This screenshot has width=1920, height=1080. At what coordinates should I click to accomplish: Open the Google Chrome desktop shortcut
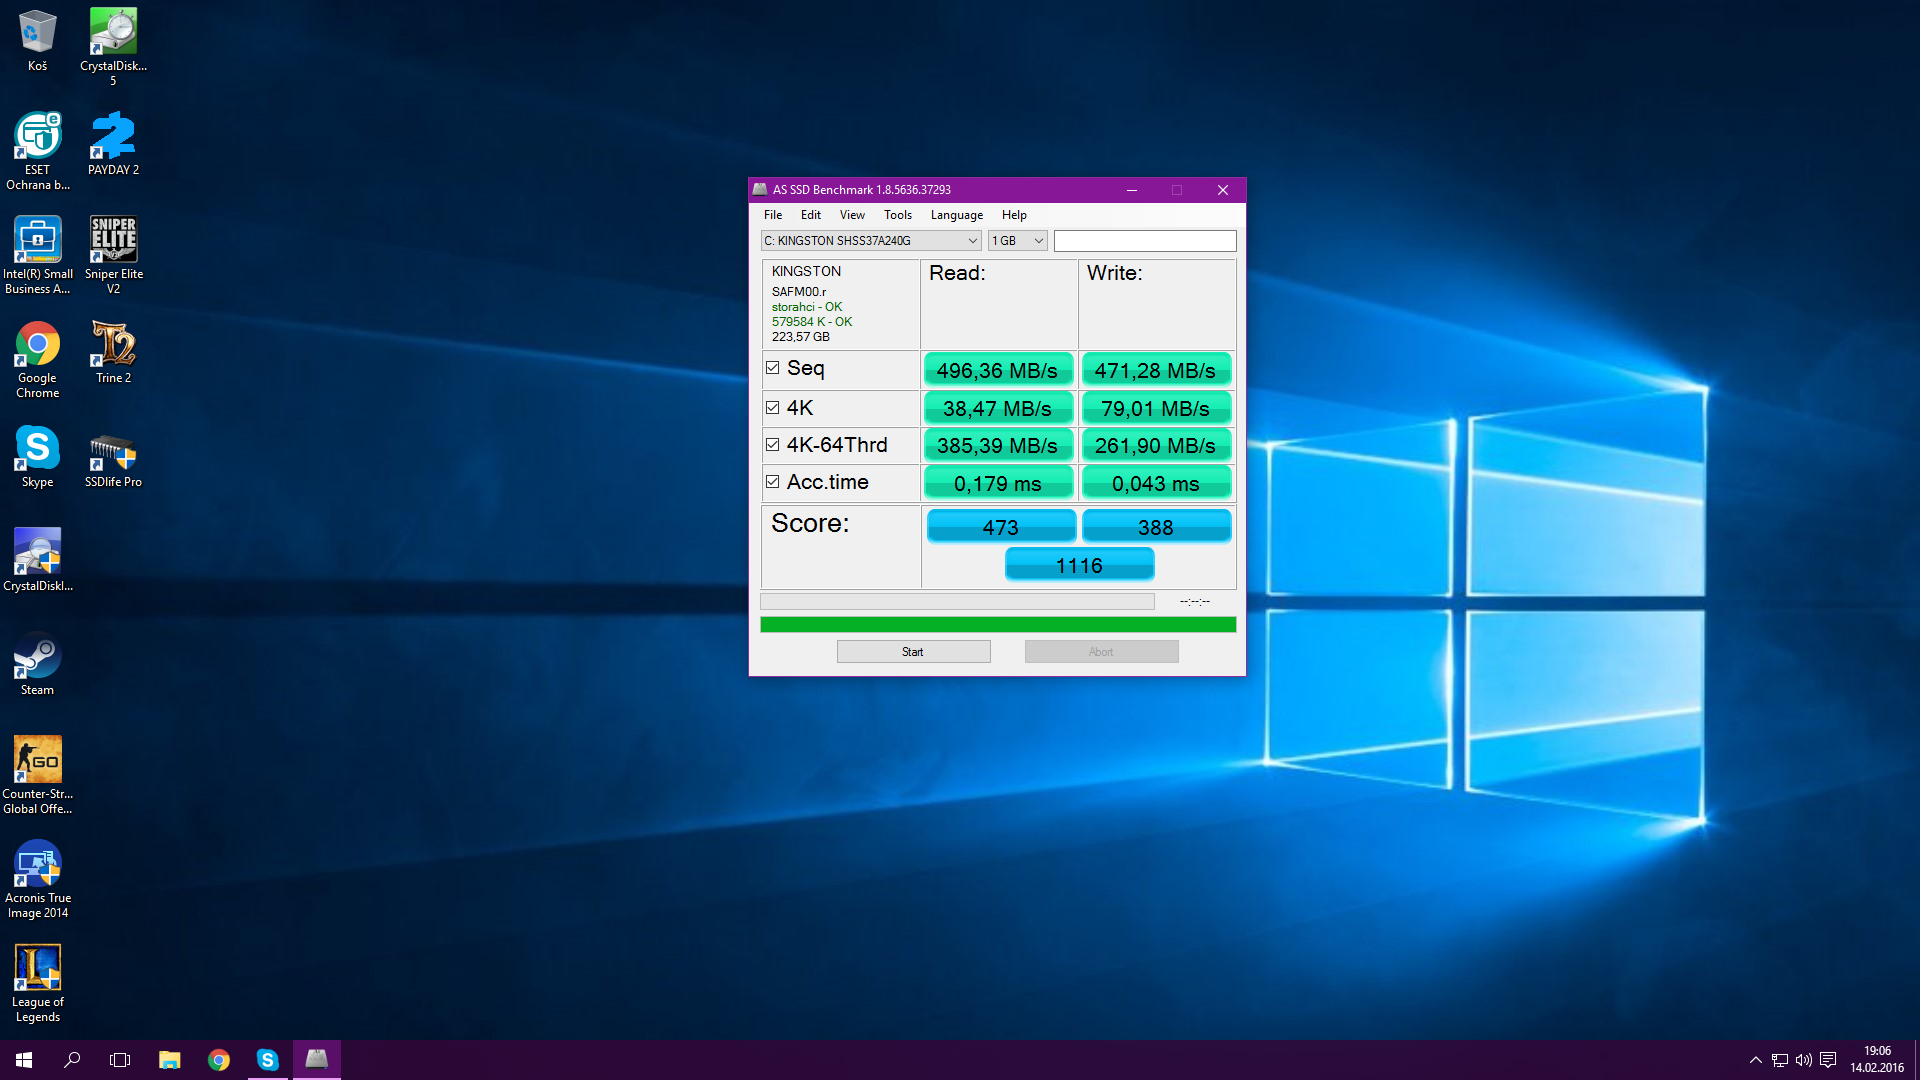37,359
